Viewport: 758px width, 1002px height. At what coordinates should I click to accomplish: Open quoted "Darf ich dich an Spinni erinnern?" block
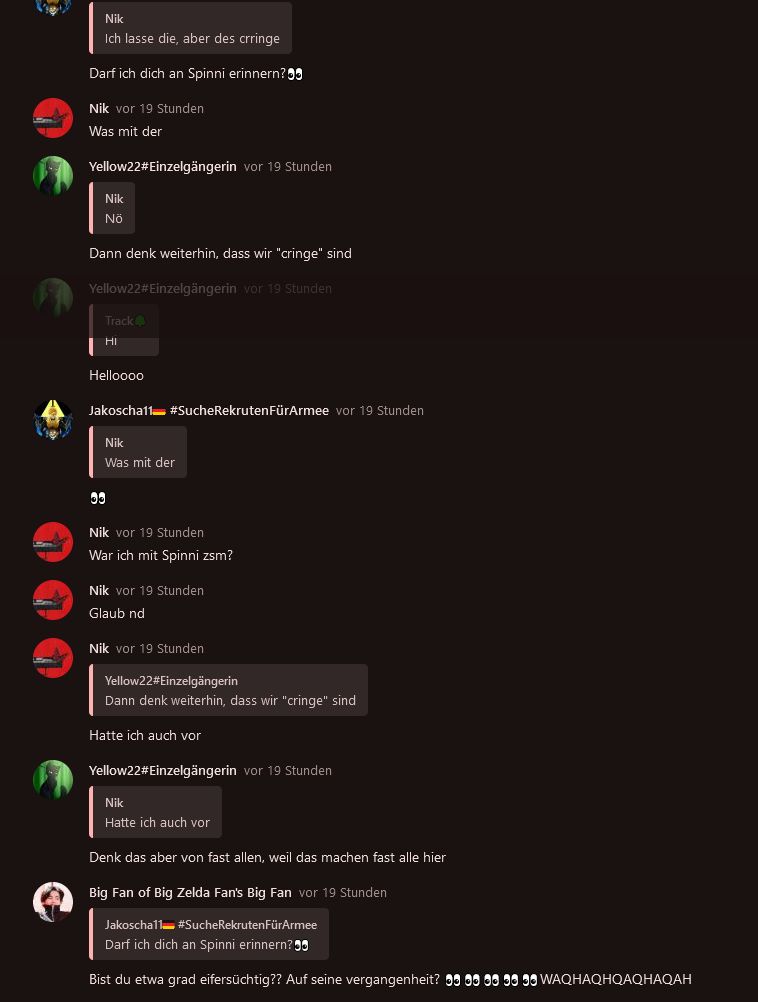209,934
